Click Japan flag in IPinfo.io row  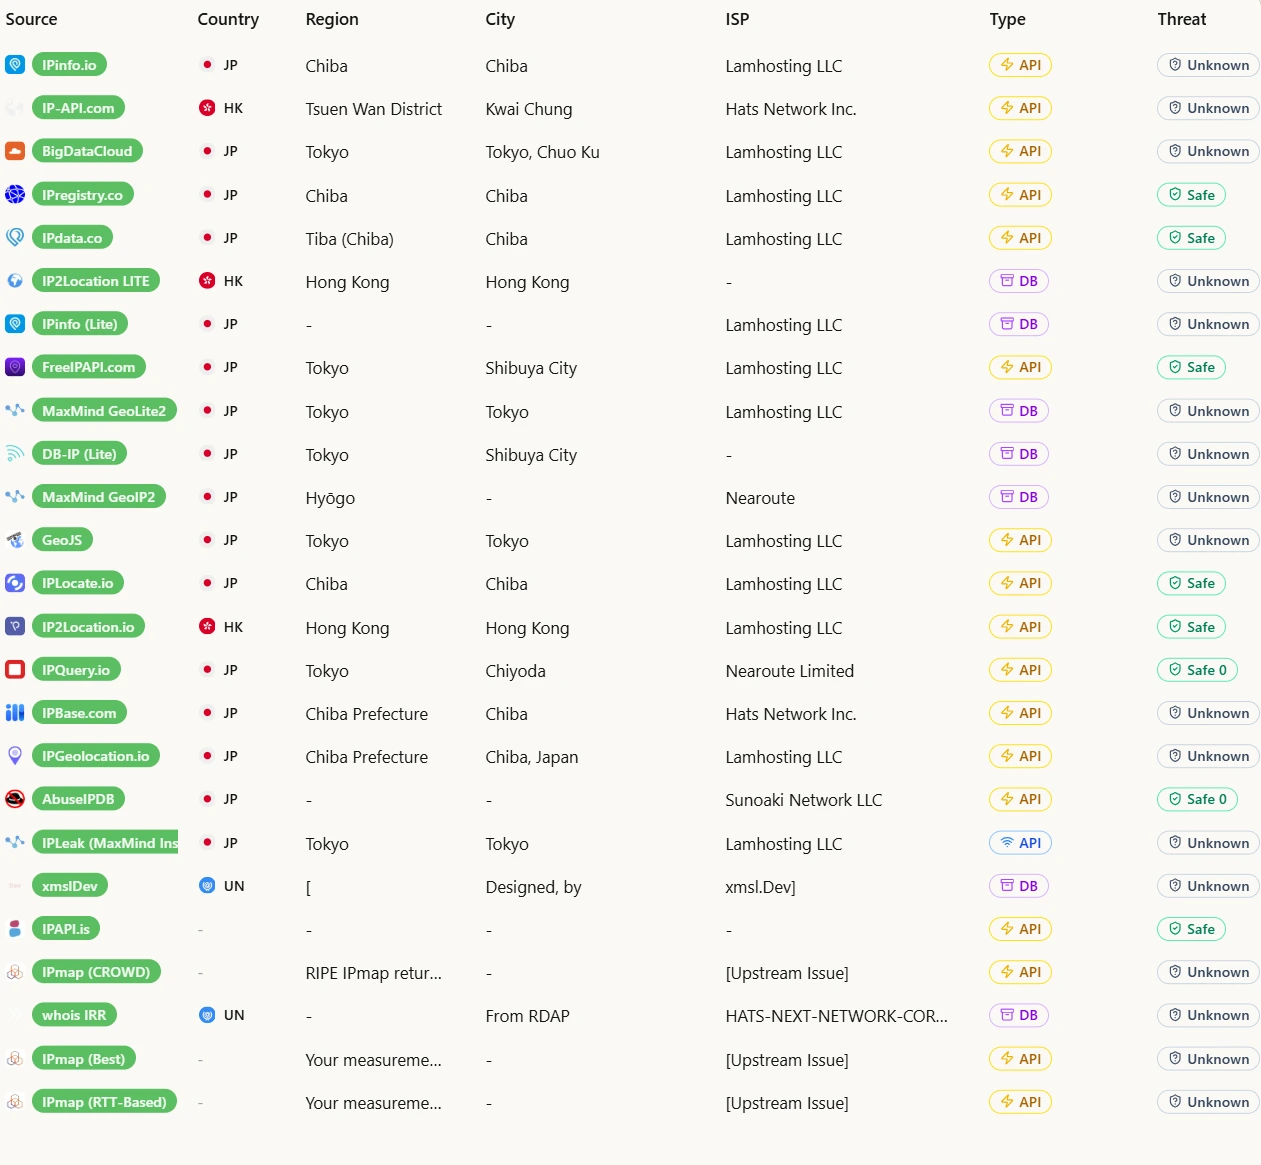pyautogui.click(x=207, y=65)
